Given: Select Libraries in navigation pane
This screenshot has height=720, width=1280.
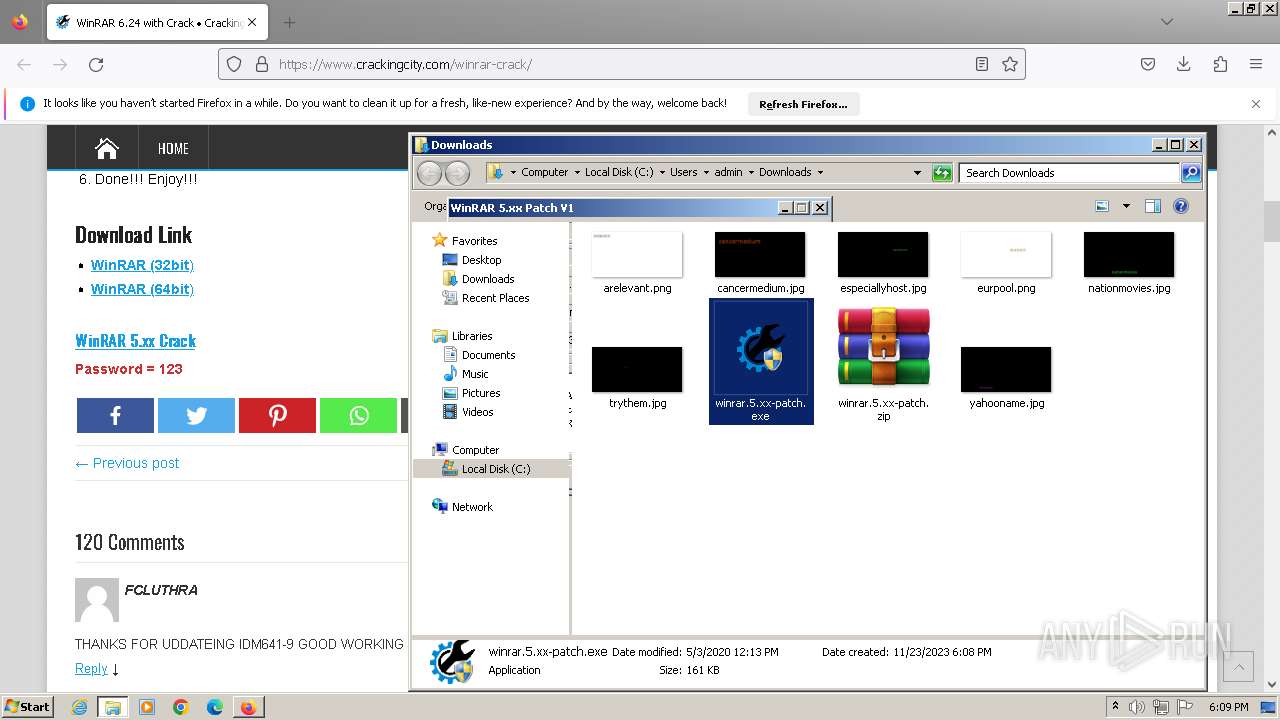Looking at the screenshot, I should [472, 336].
